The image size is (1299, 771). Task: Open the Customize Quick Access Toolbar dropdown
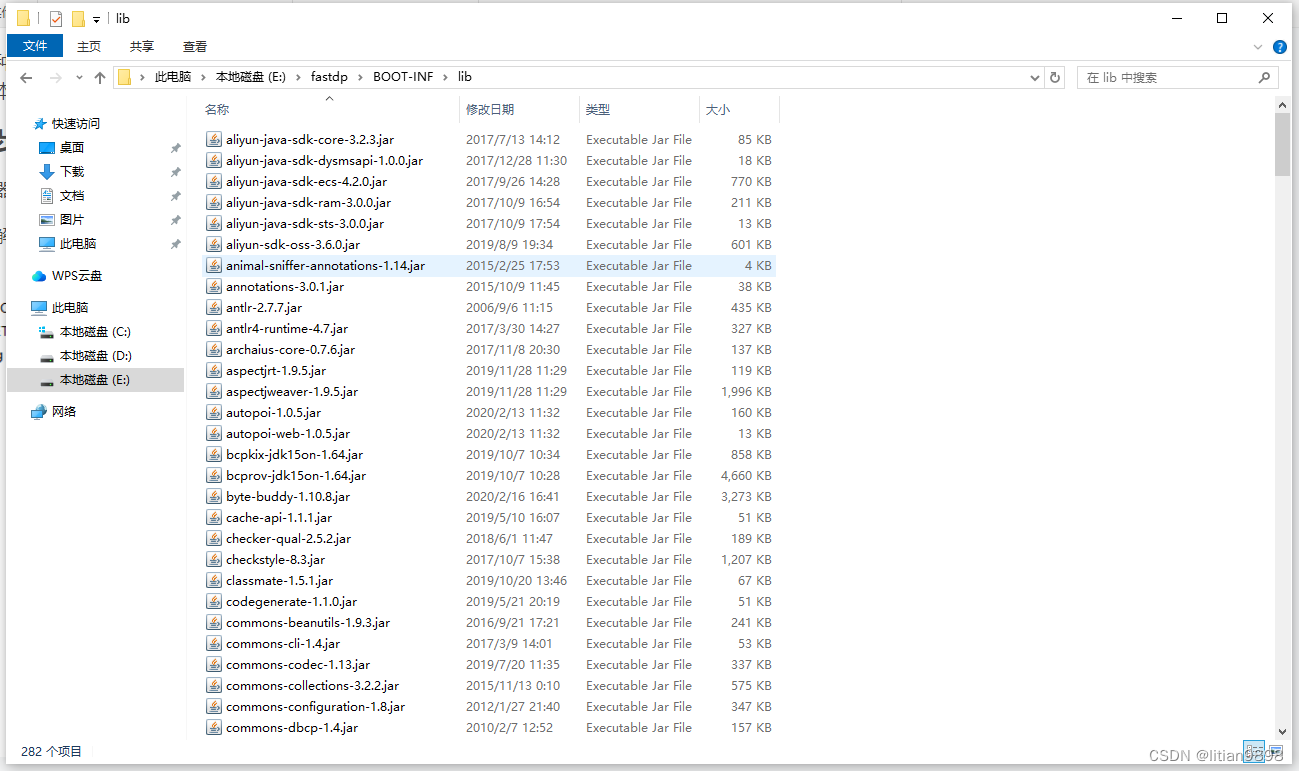[96, 19]
